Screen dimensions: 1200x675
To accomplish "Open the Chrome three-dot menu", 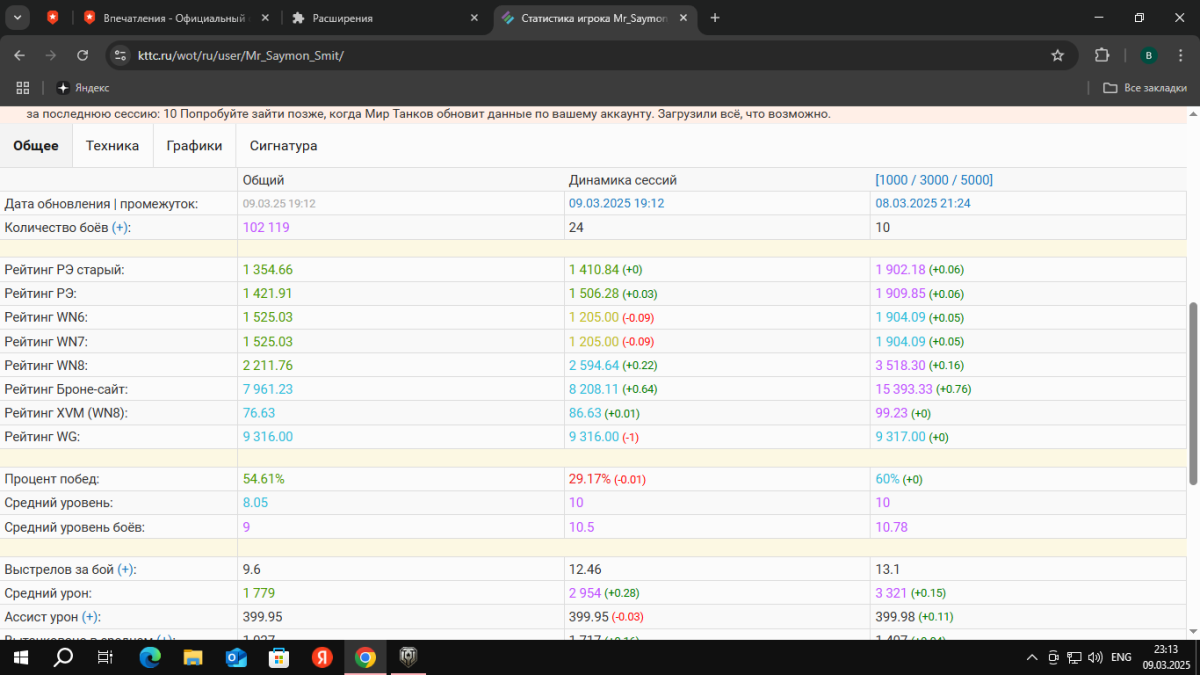I will [1180, 55].
